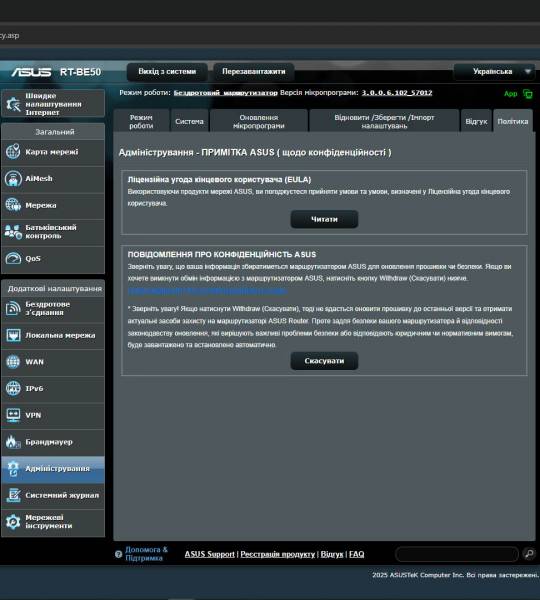Image resolution: width=540 pixels, height=600 pixels.
Task: Open Оновлення мікропрограми tab
Action: pyautogui.click(x=259, y=121)
